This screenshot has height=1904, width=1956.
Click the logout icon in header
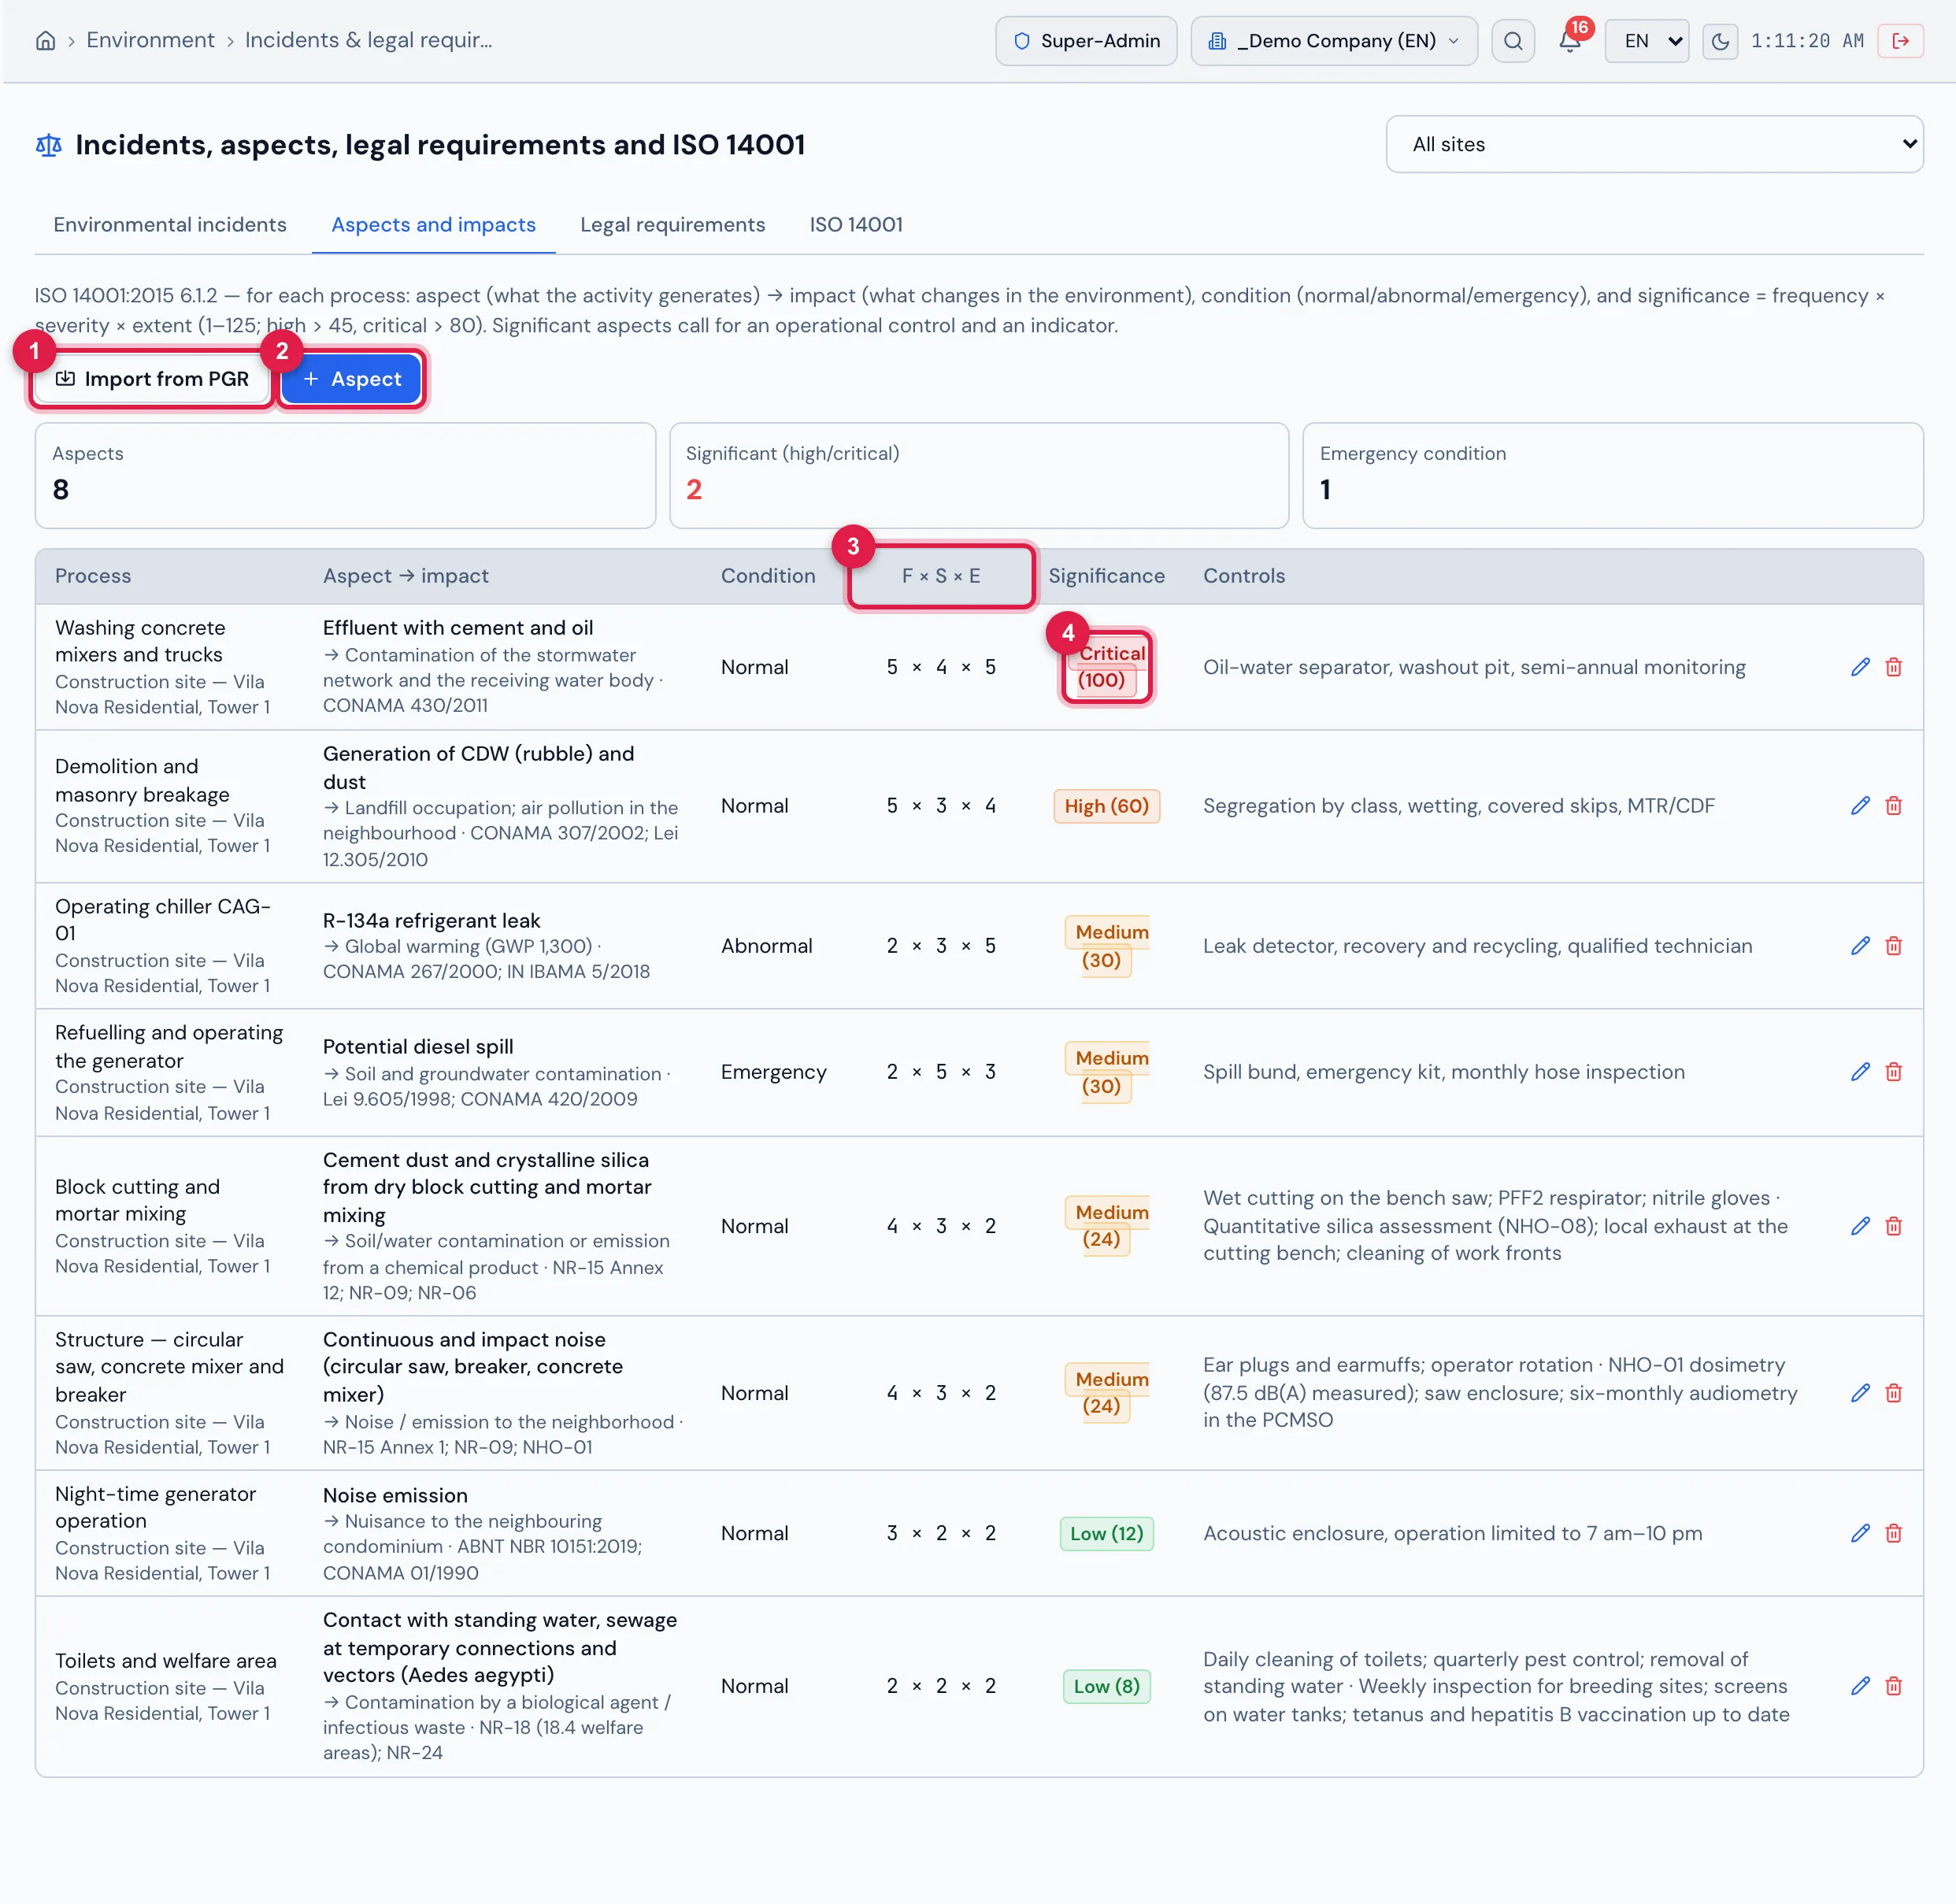click(1901, 41)
